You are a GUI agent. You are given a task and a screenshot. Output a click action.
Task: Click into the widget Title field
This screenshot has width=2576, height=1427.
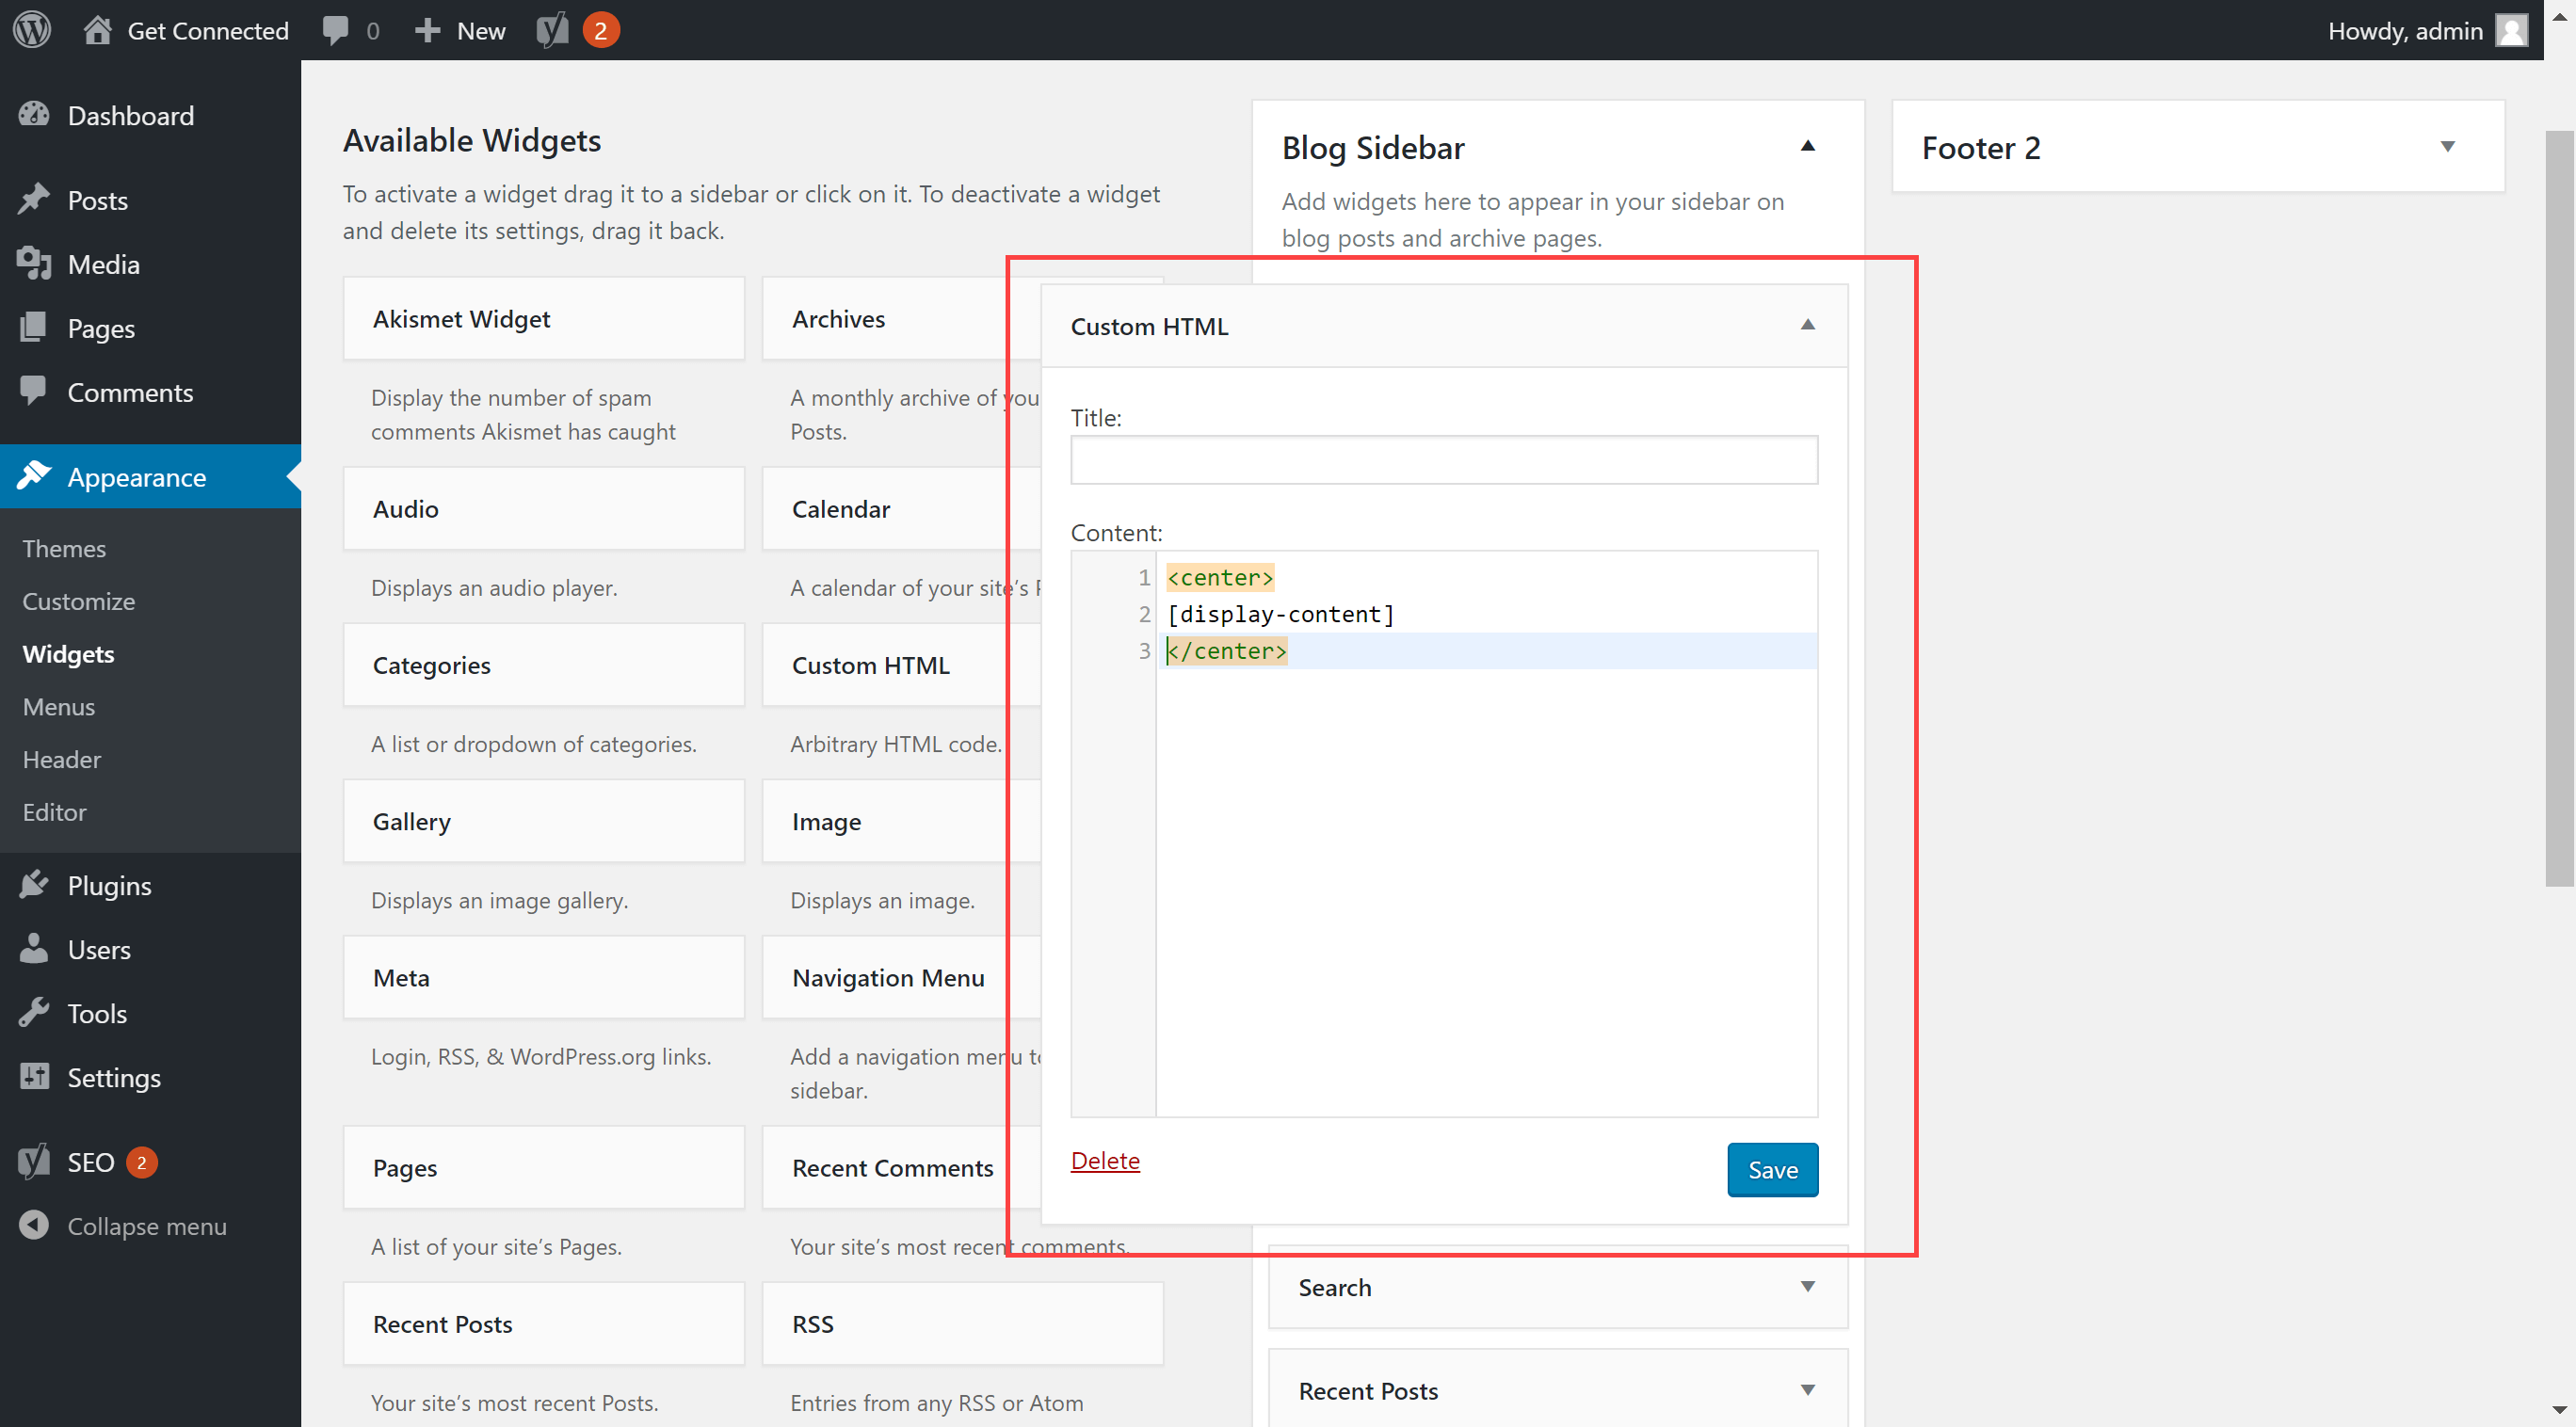[x=1444, y=459]
